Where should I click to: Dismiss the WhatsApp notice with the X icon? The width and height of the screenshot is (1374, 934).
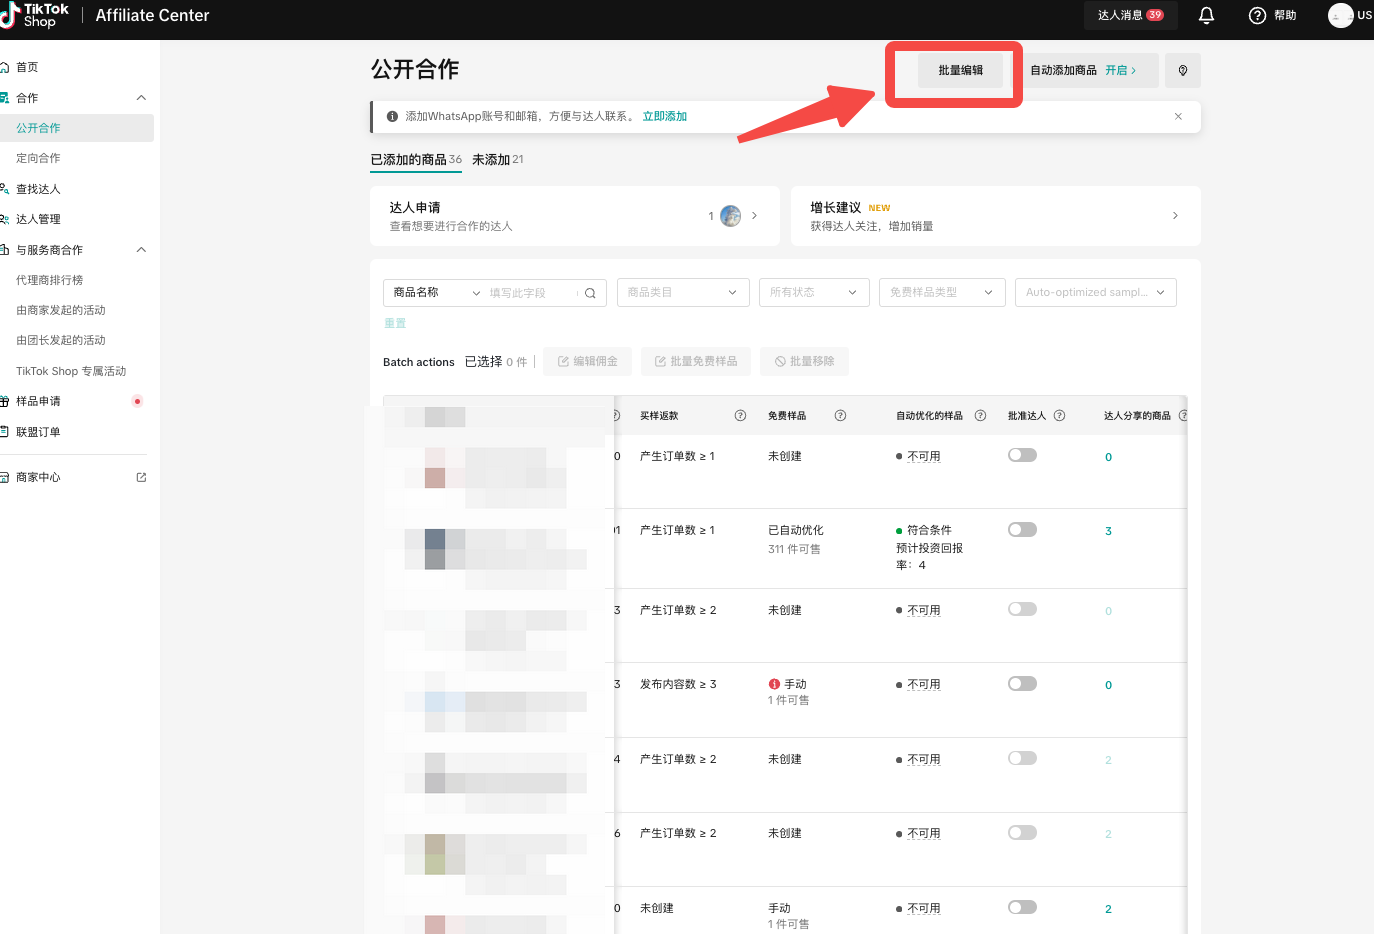click(1178, 117)
